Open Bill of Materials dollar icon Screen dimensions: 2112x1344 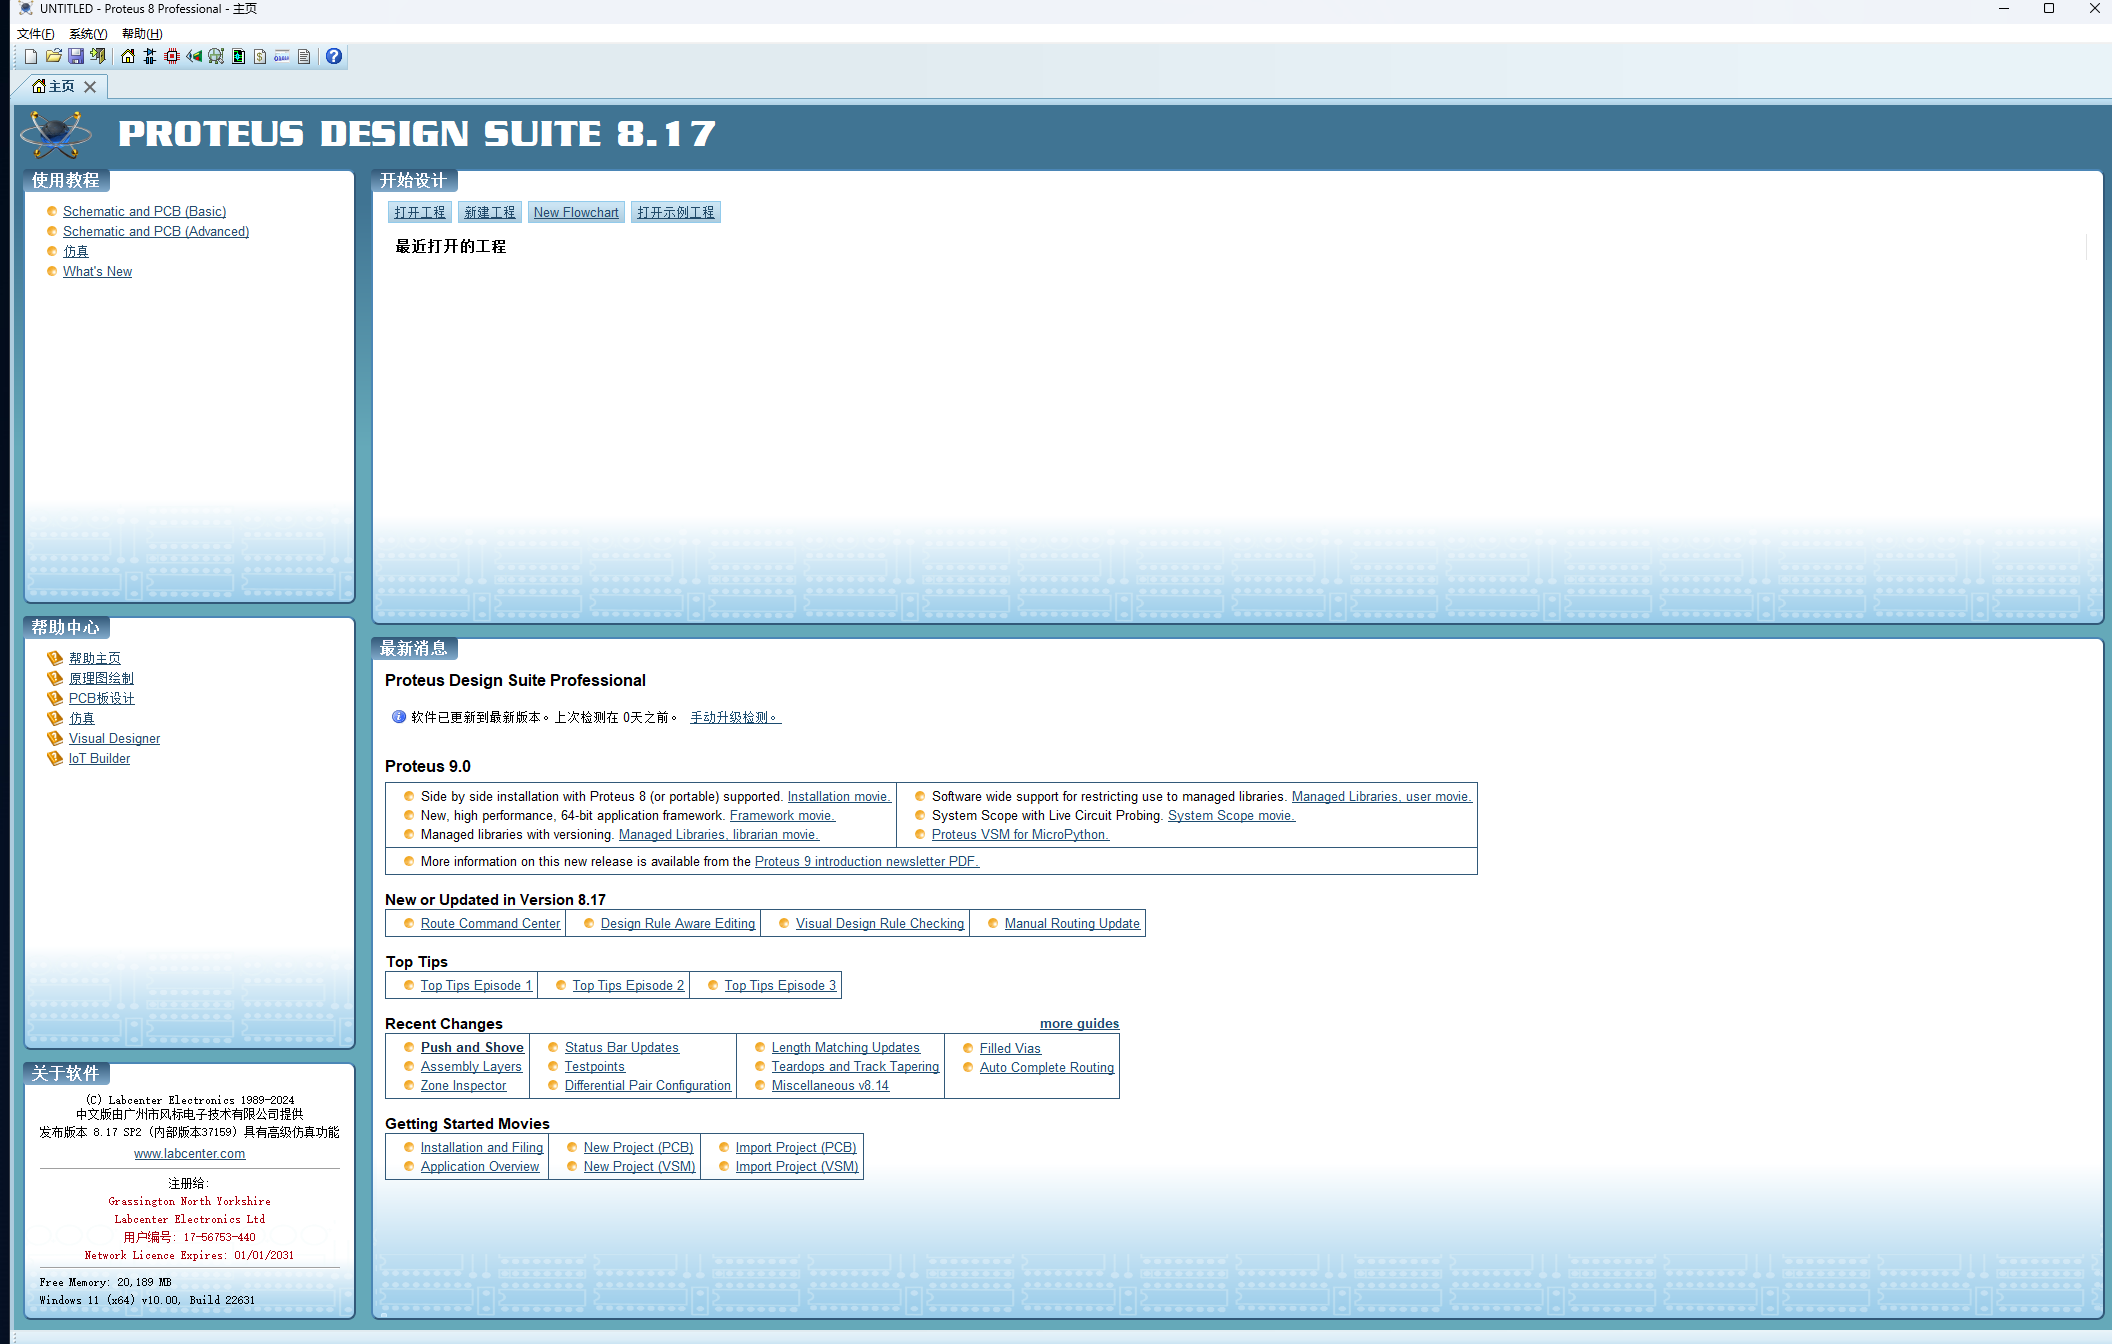(x=260, y=57)
